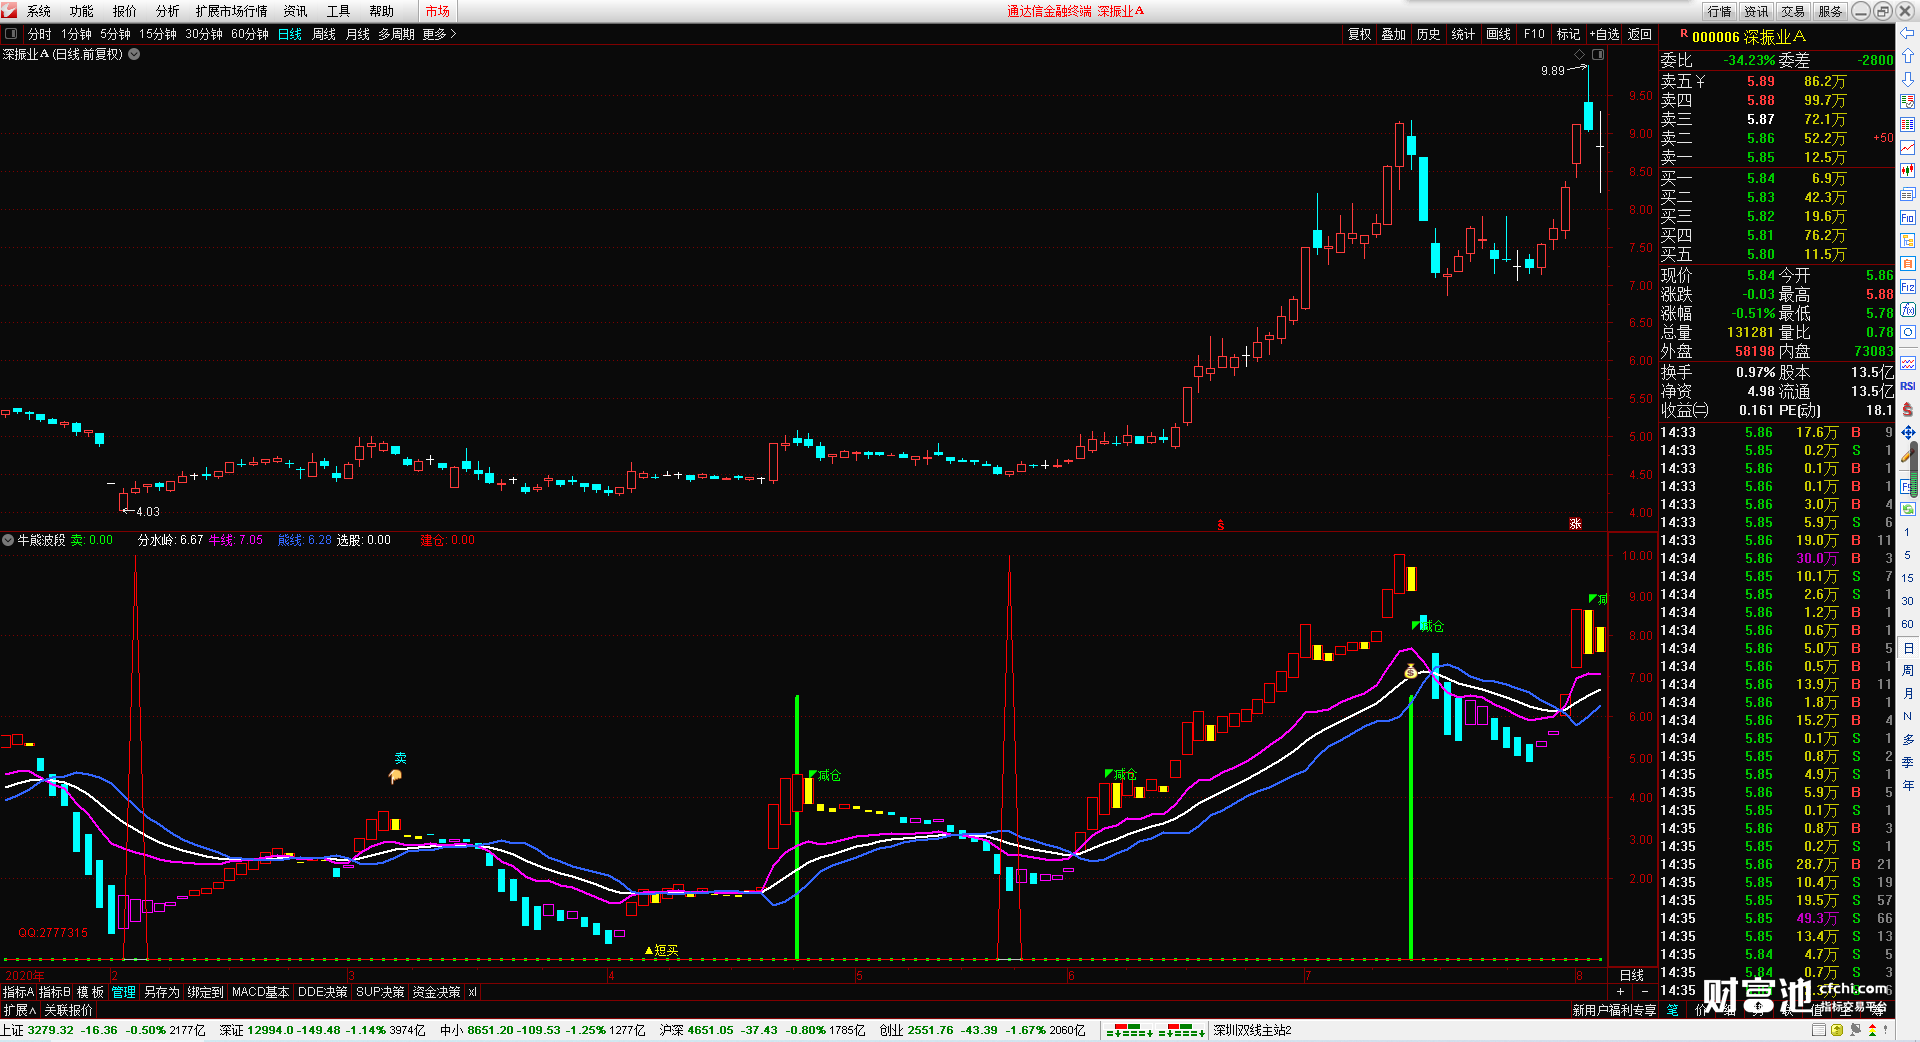The width and height of the screenshot is (1920, 1042).
Task: Switch chart to 分时 view
Action: (x=40, y=34)
